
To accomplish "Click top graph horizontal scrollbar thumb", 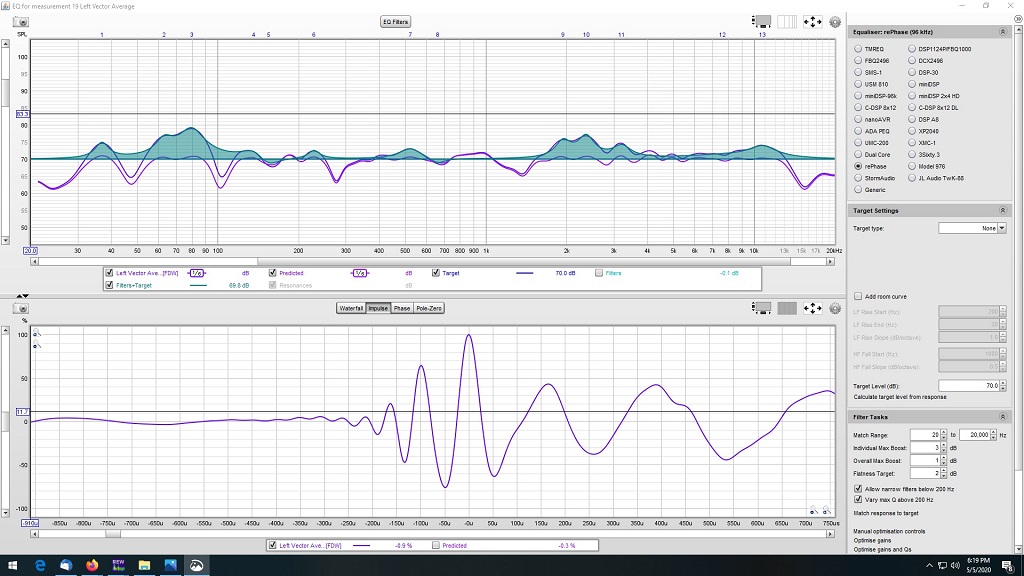I will pyautogui.click(x=524, y=261).
